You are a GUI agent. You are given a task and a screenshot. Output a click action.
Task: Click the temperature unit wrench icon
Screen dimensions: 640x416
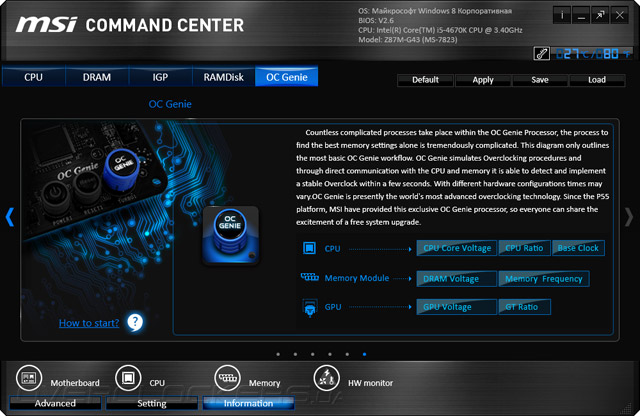click(x=541, y=53)
